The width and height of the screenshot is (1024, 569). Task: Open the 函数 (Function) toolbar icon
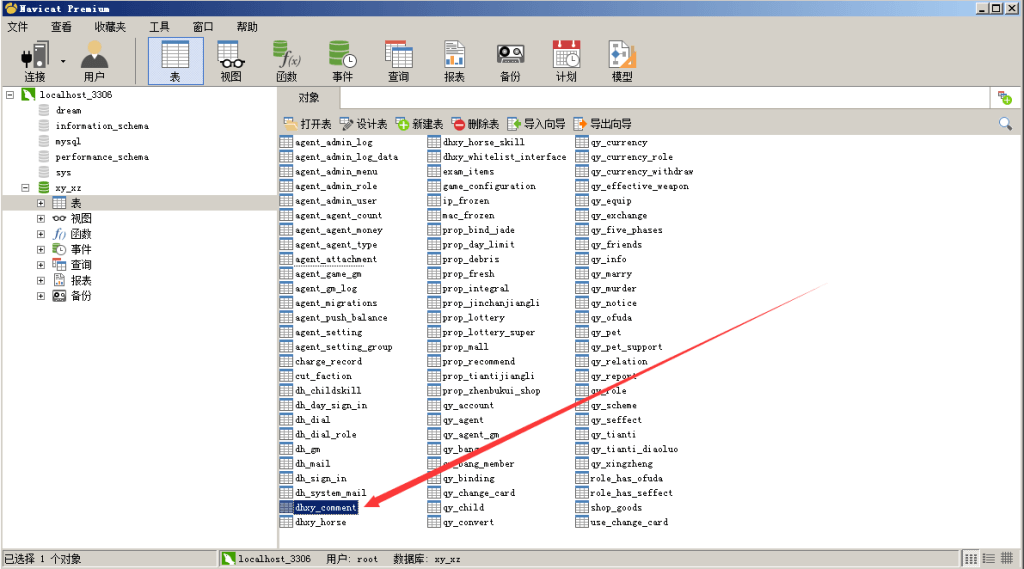[287, 60]
